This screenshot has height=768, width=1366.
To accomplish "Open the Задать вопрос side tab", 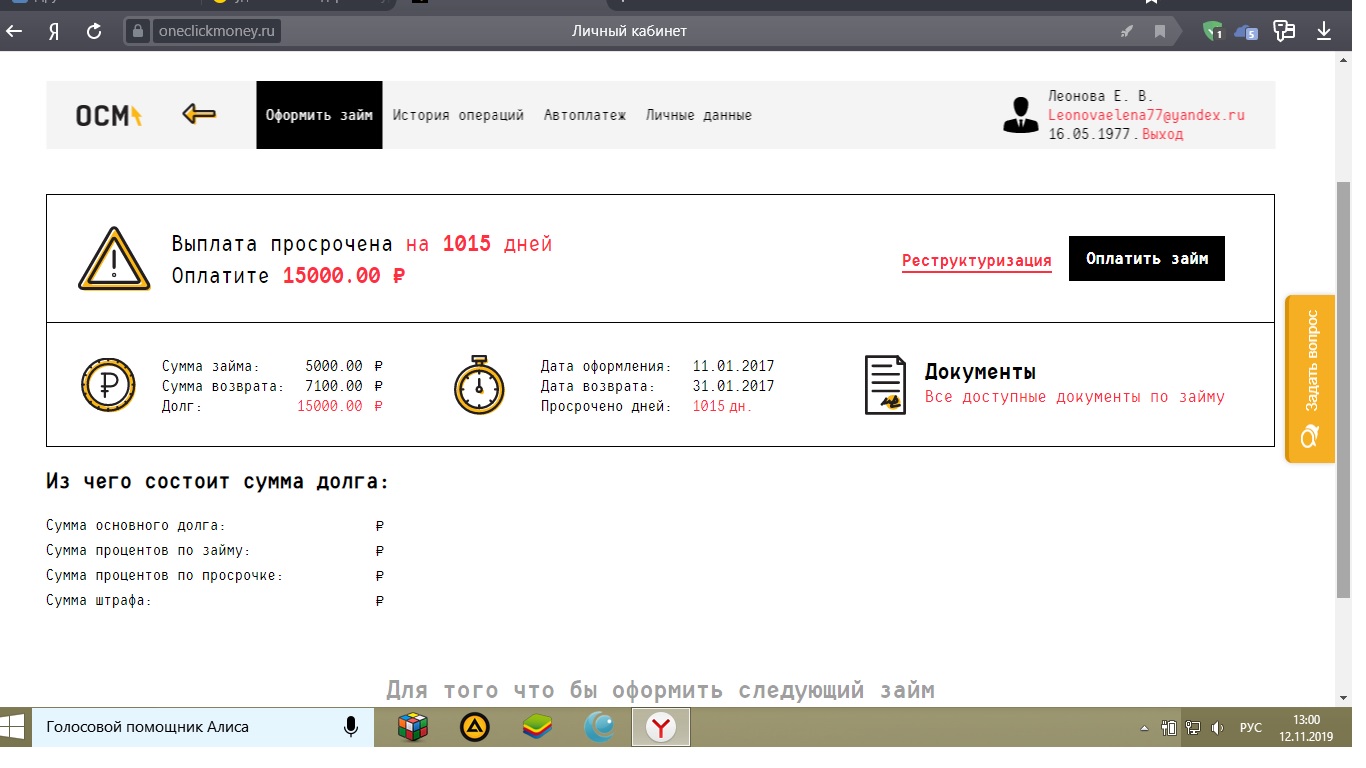I will (1310, 379).
